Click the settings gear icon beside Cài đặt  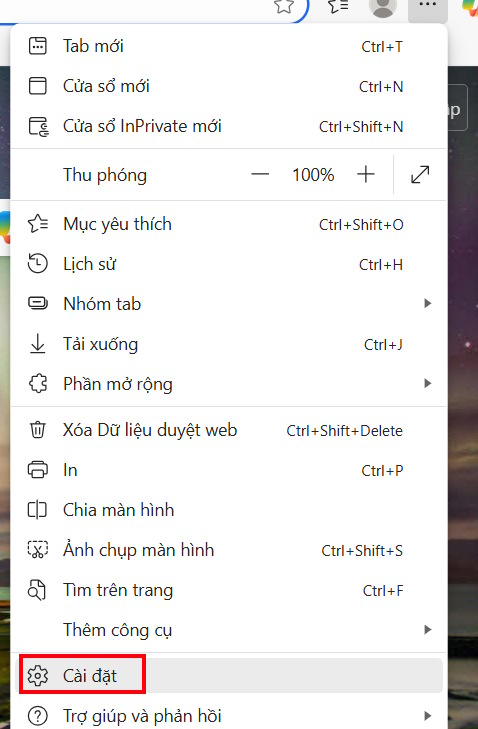tap(38, 676)
